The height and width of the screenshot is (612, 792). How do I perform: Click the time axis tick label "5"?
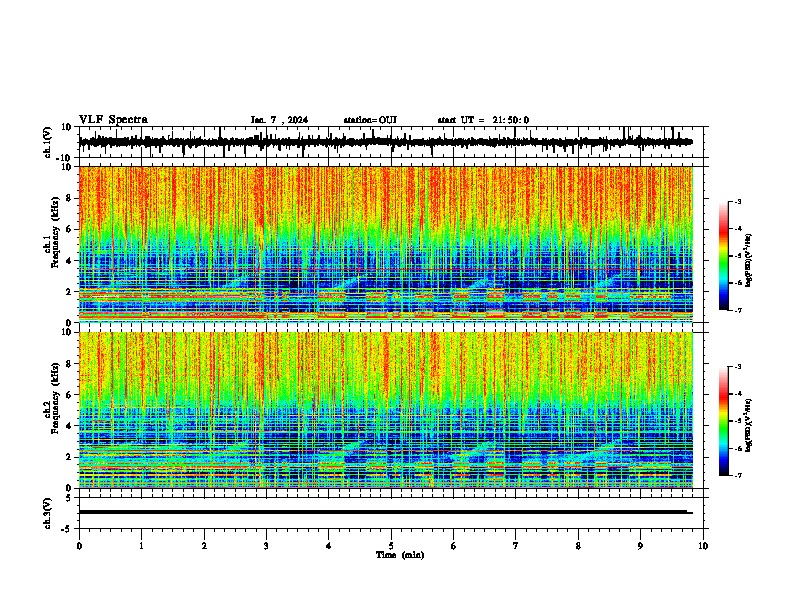(391, 546)
